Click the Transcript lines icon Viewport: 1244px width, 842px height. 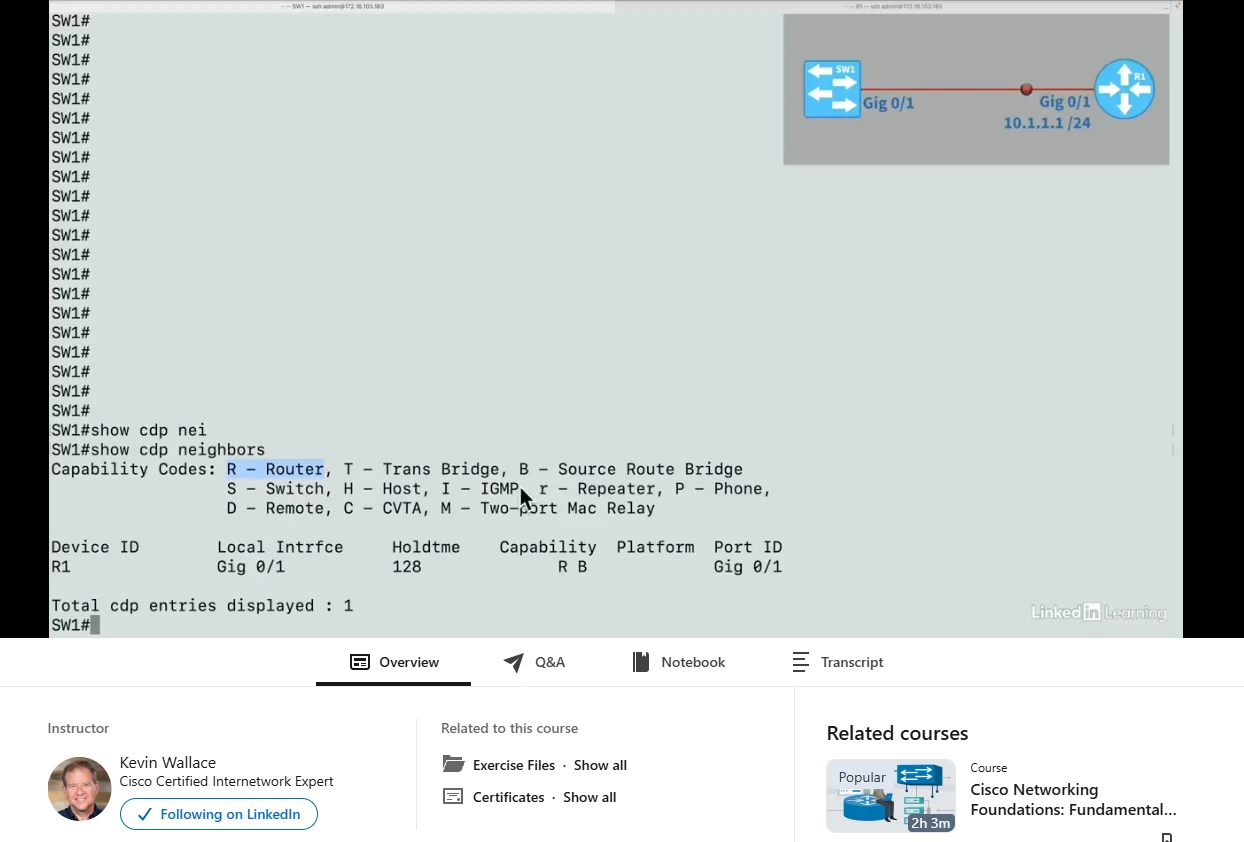[800, 662]
